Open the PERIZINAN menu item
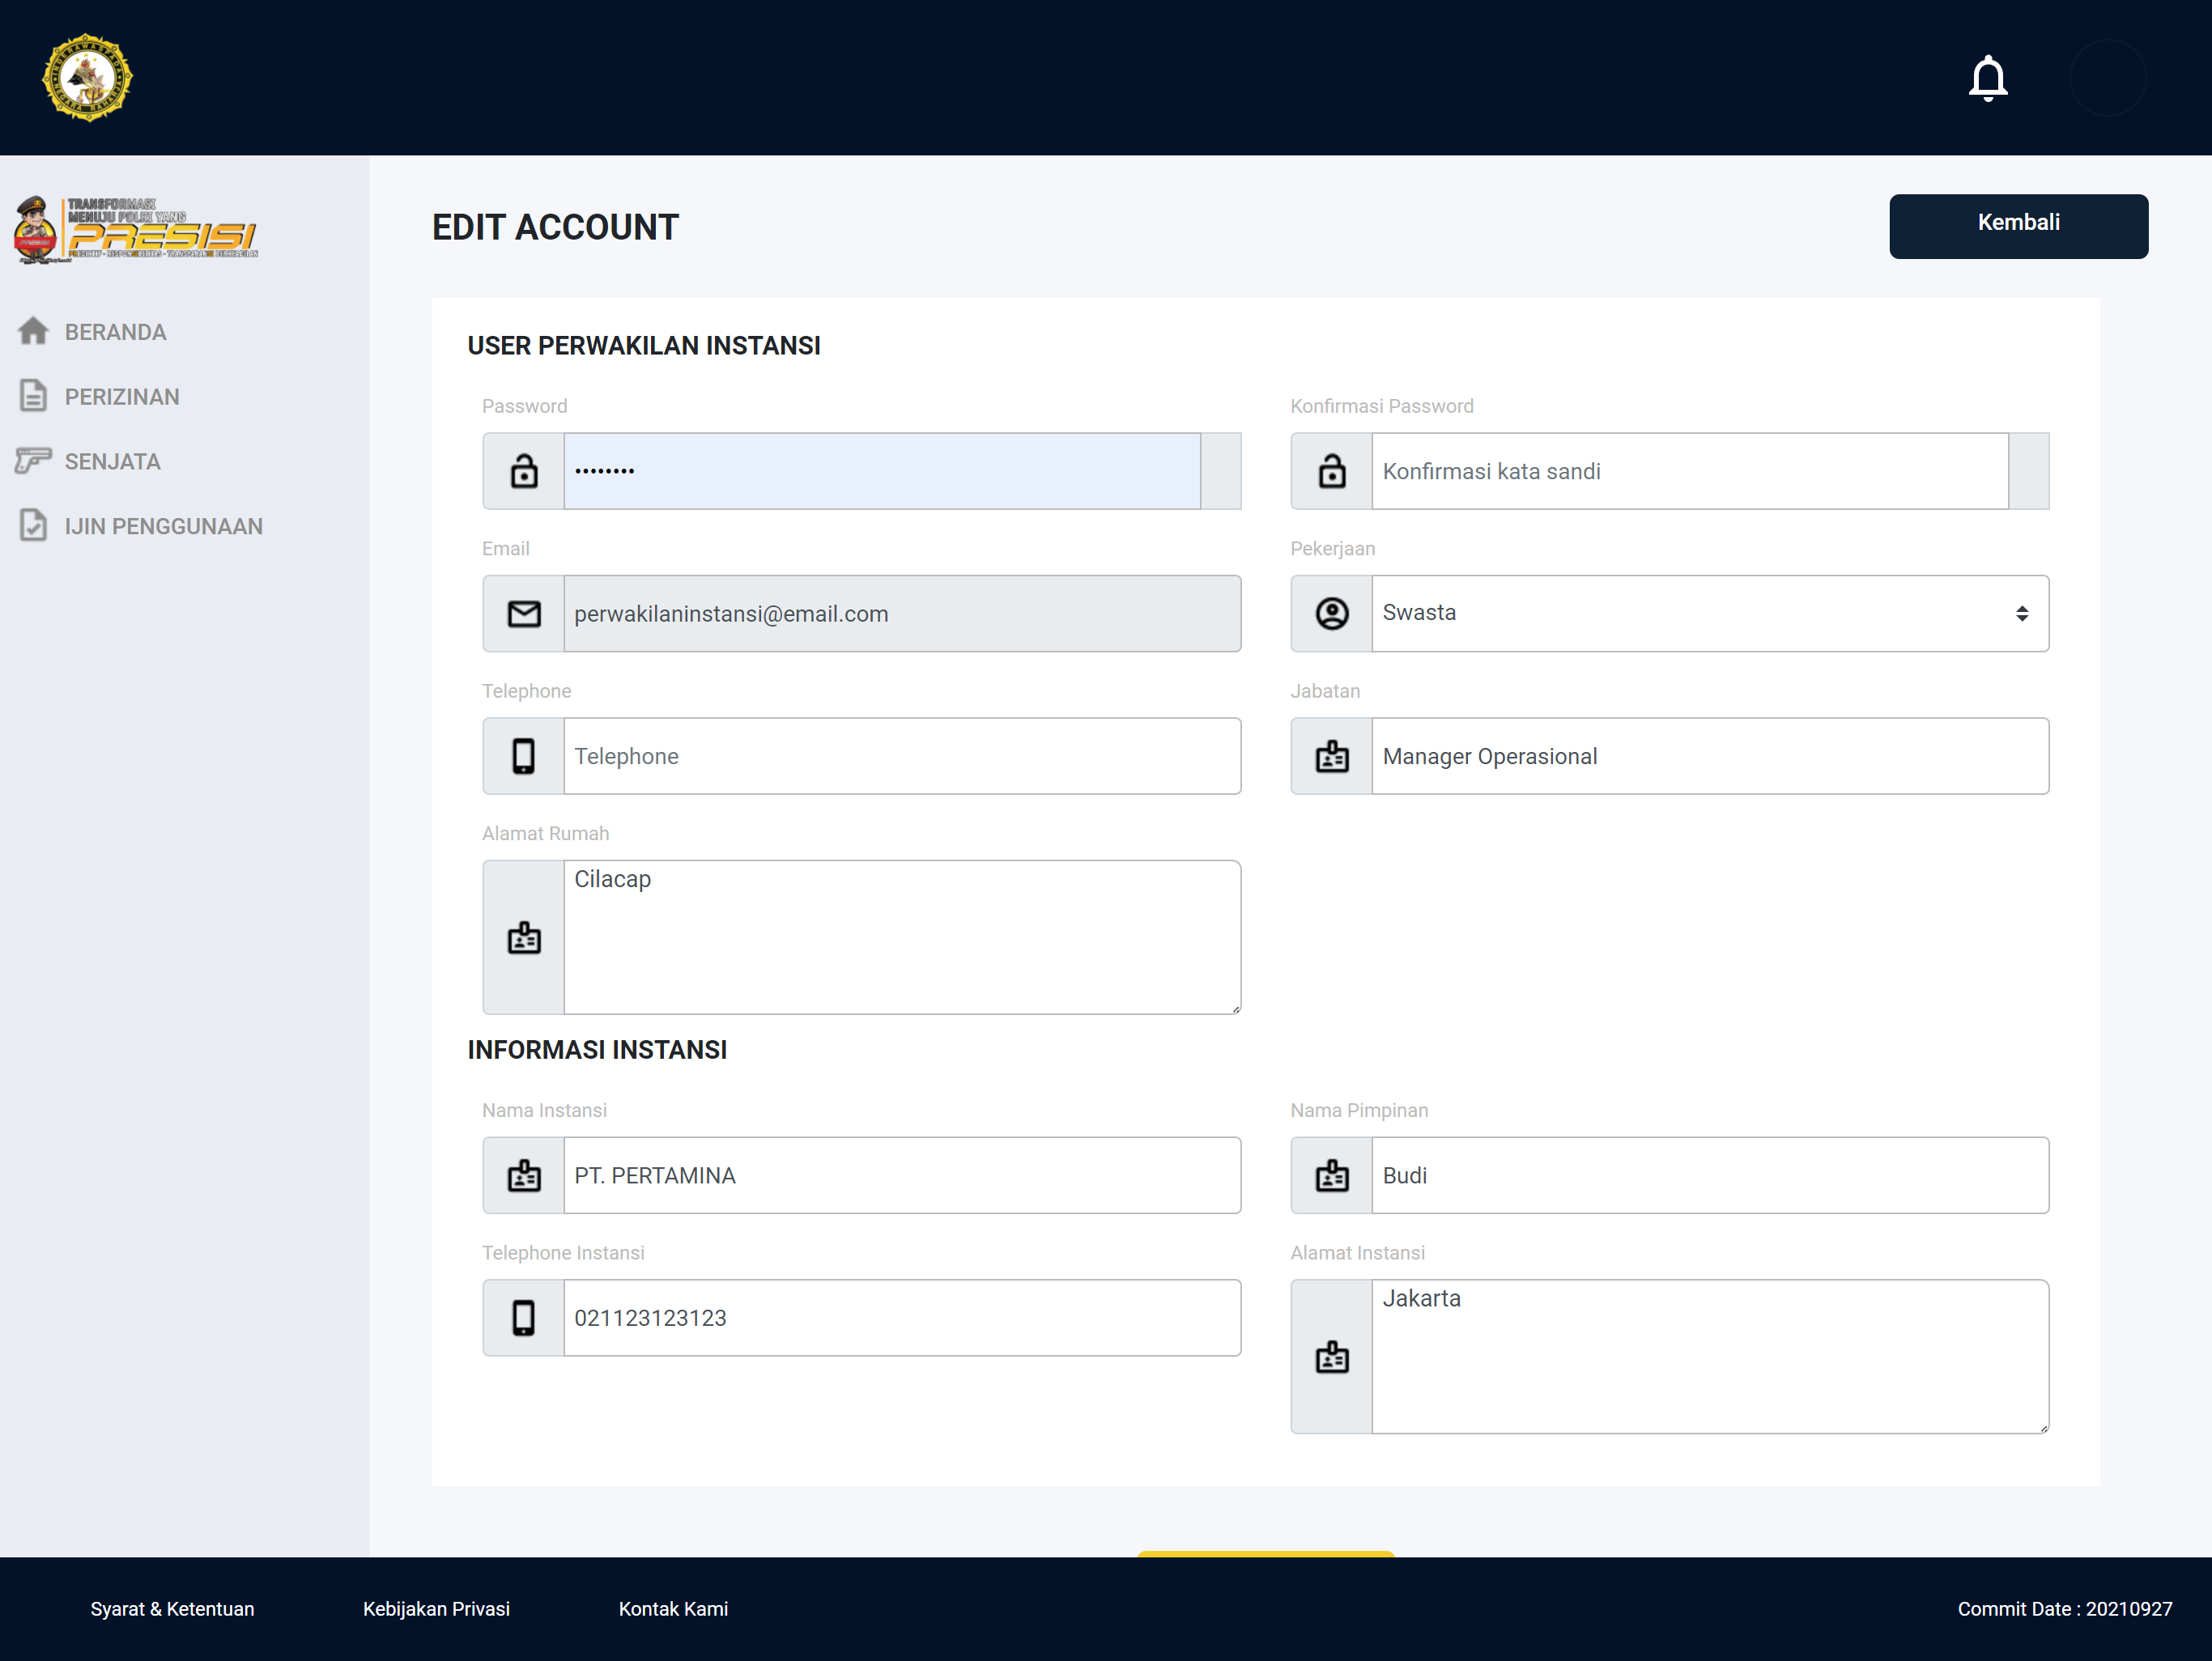The image size is (2212, 1661). point(122,397)
